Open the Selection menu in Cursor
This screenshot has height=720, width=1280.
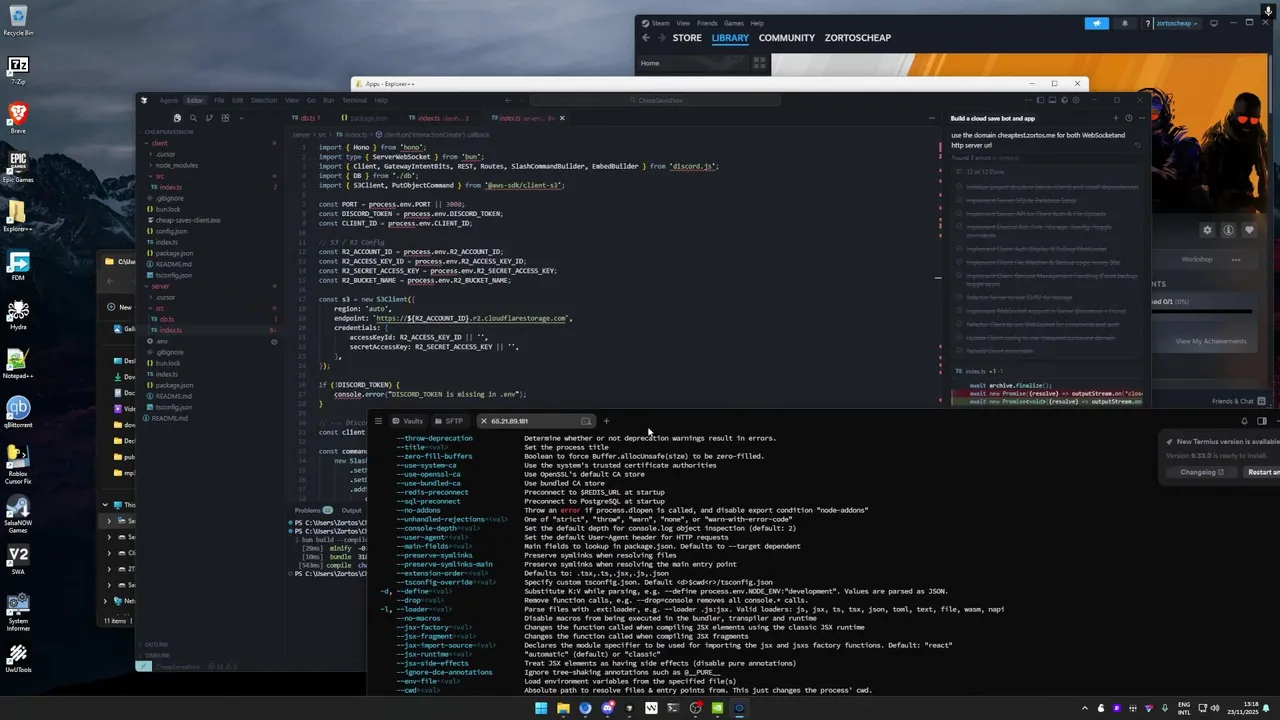coord(264,100)
